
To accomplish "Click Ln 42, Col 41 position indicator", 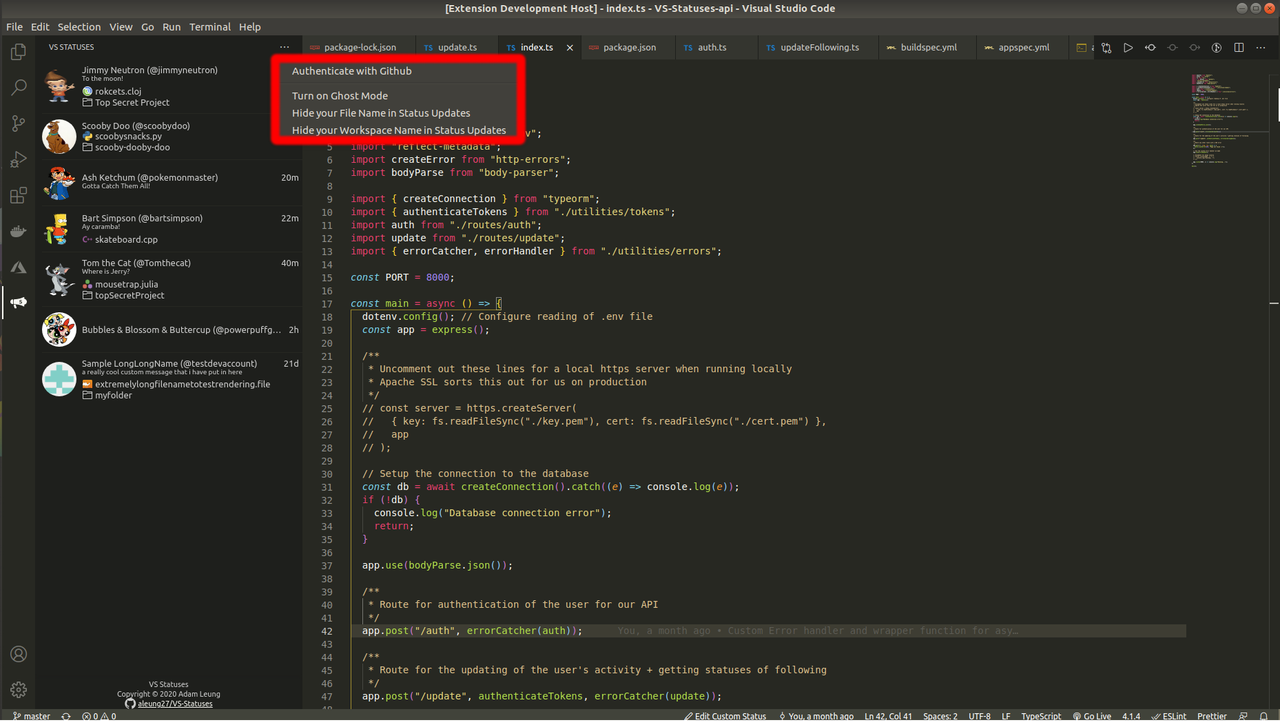I will tap(889, 716).
